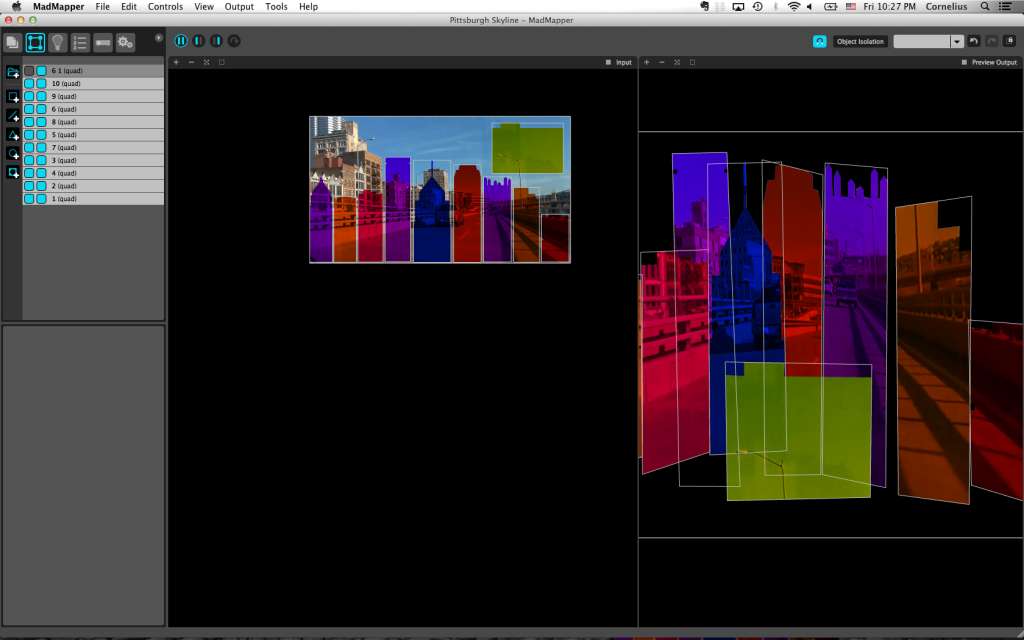This screenshot has width=1024, height=640.
Task: Add a triangle surface using the triangle-plus icon
Action: click(x=12, y=134)
